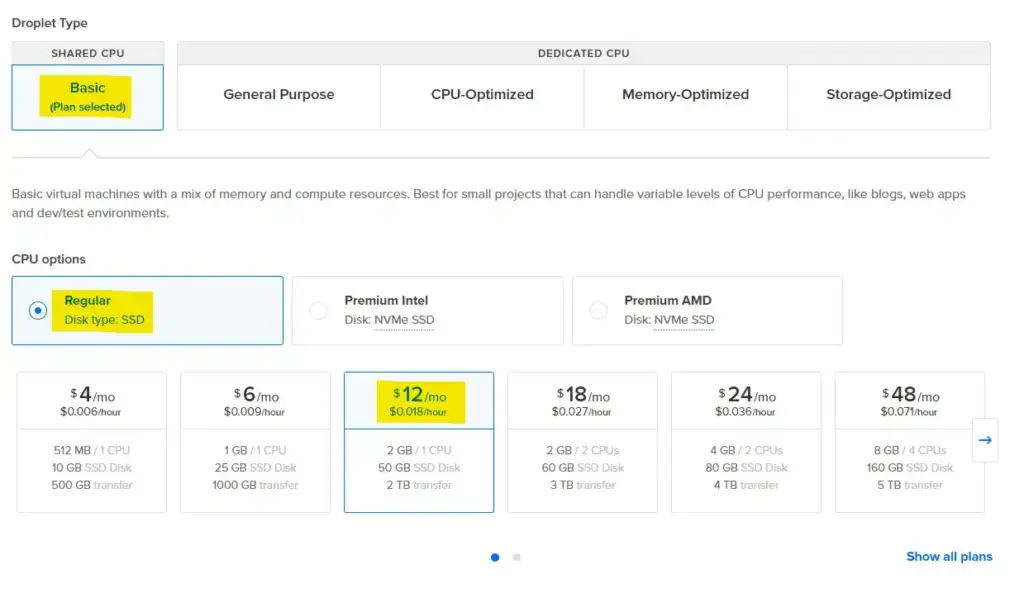Click the right arrow to see more plans
The image size is (1024, 593).
point(984,440)
